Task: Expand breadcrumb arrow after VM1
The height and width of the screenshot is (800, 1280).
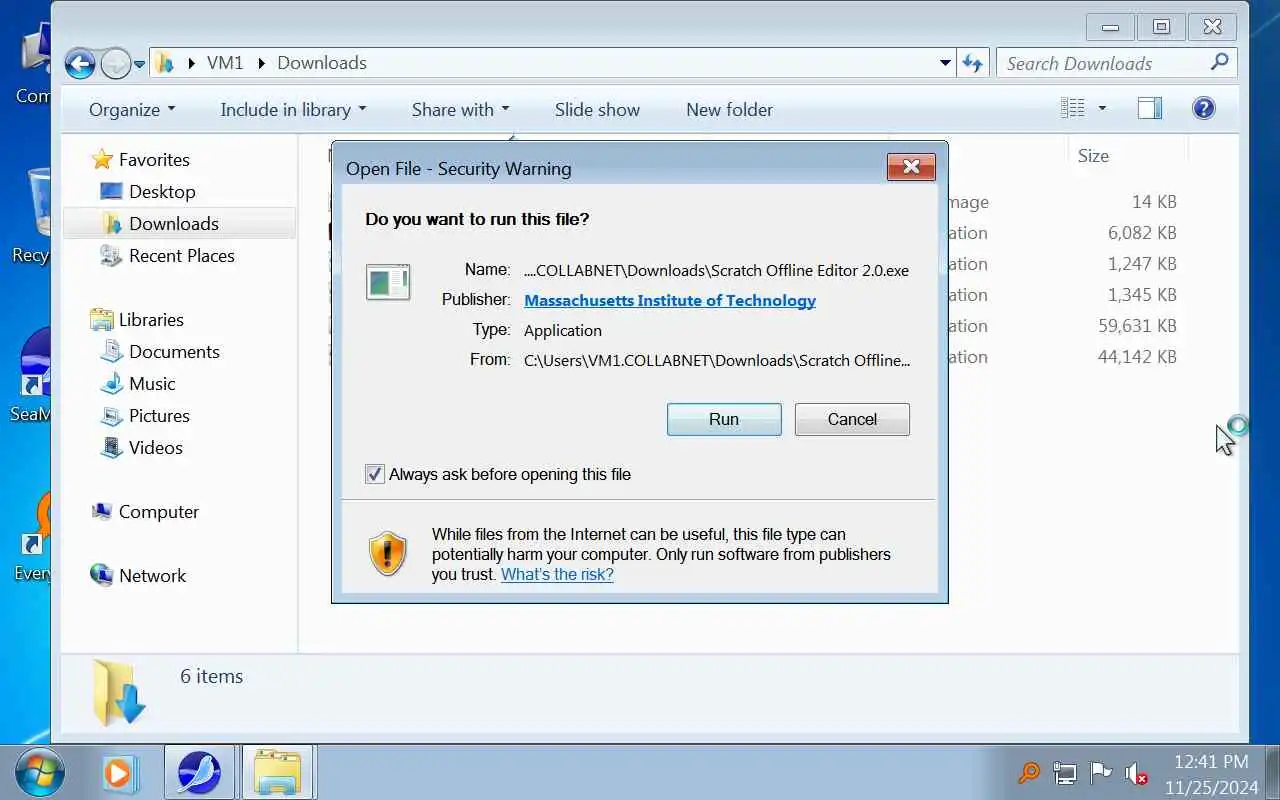Action: click(x=262, y=63)
